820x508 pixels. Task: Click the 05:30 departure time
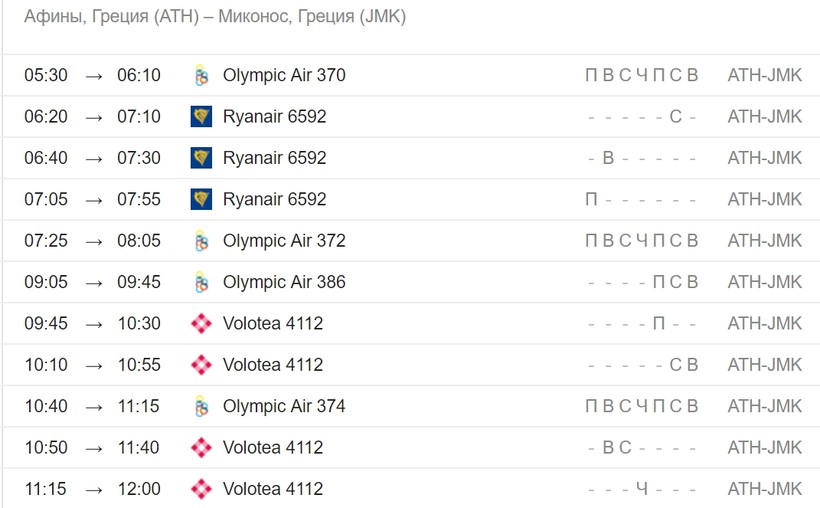[x=46, y=75]
